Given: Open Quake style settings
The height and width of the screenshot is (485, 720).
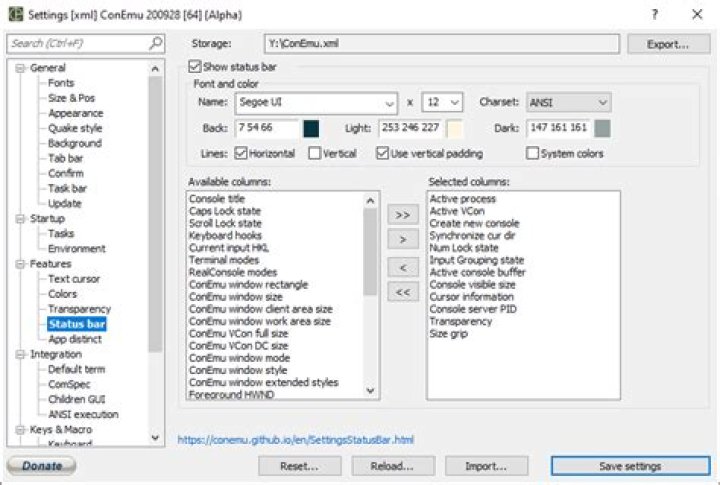Looking at the screenshot, I should (75, 128).
